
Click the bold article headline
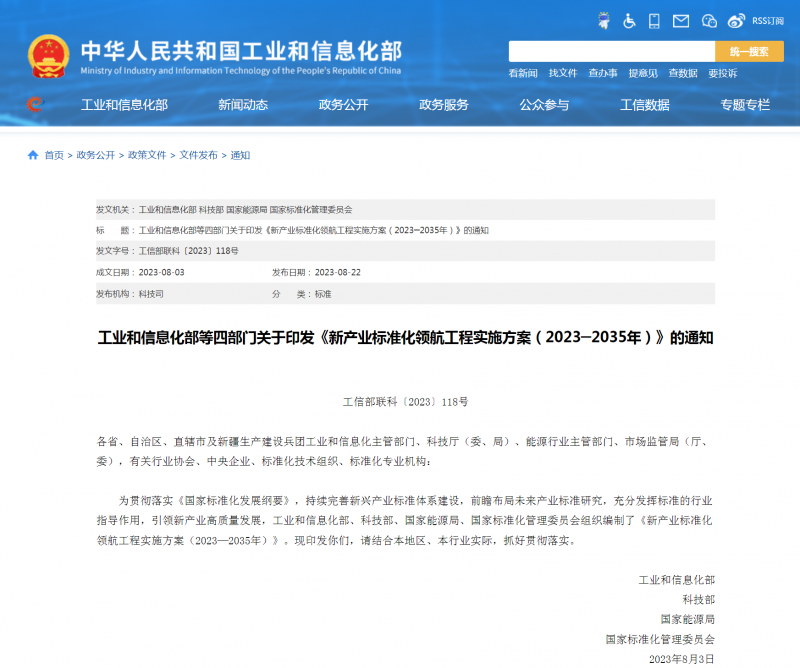pos(406,338)
